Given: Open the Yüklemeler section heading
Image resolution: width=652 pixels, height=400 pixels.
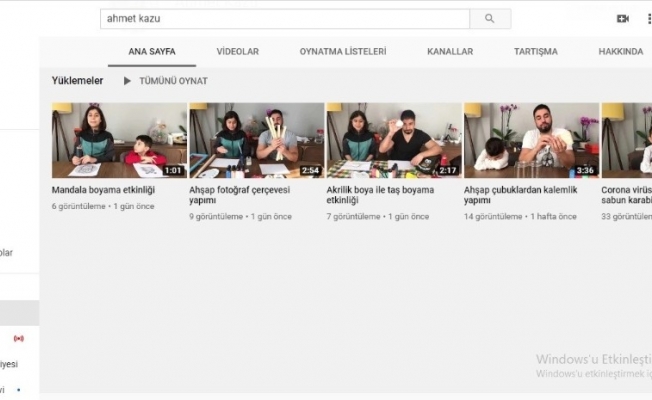Looking at the screenshot, I should (x=78, y=81).
